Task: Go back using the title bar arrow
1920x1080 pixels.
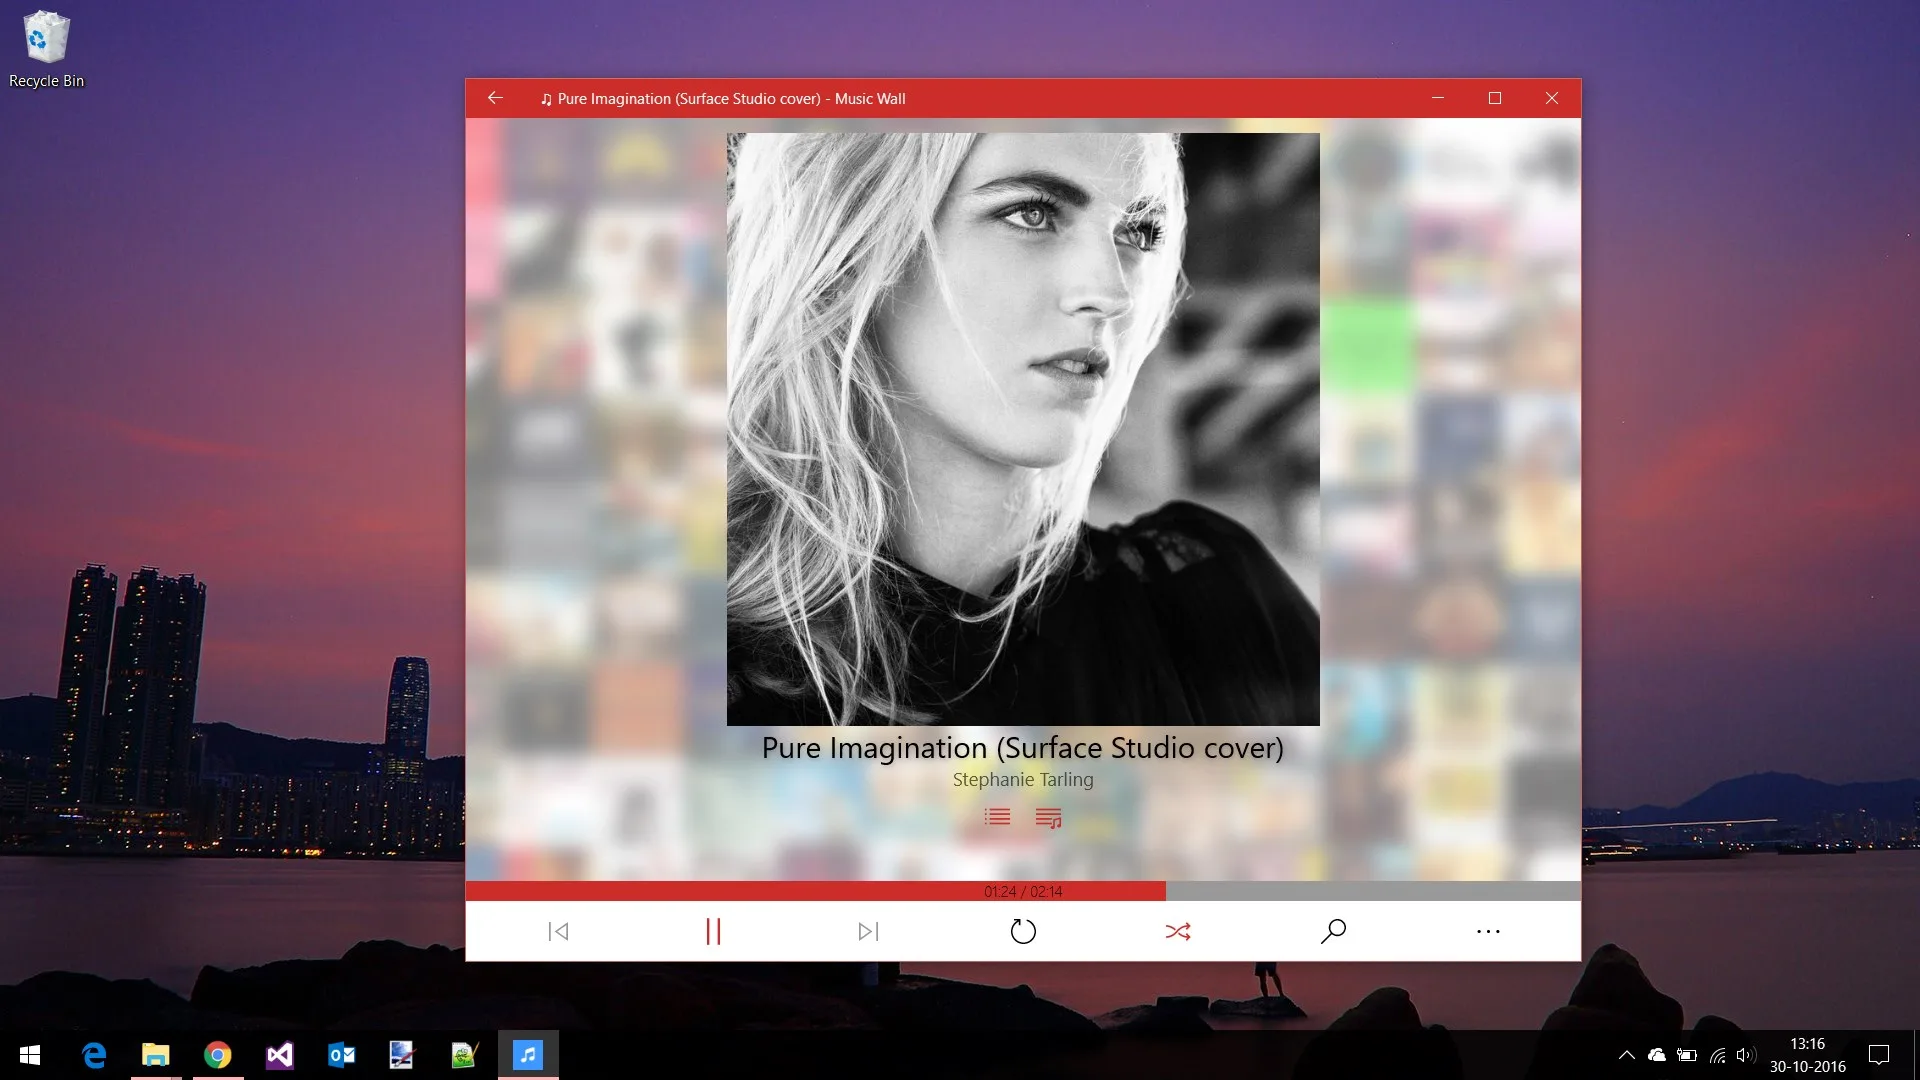Action: pyautogui.click(x=494, y=98)
